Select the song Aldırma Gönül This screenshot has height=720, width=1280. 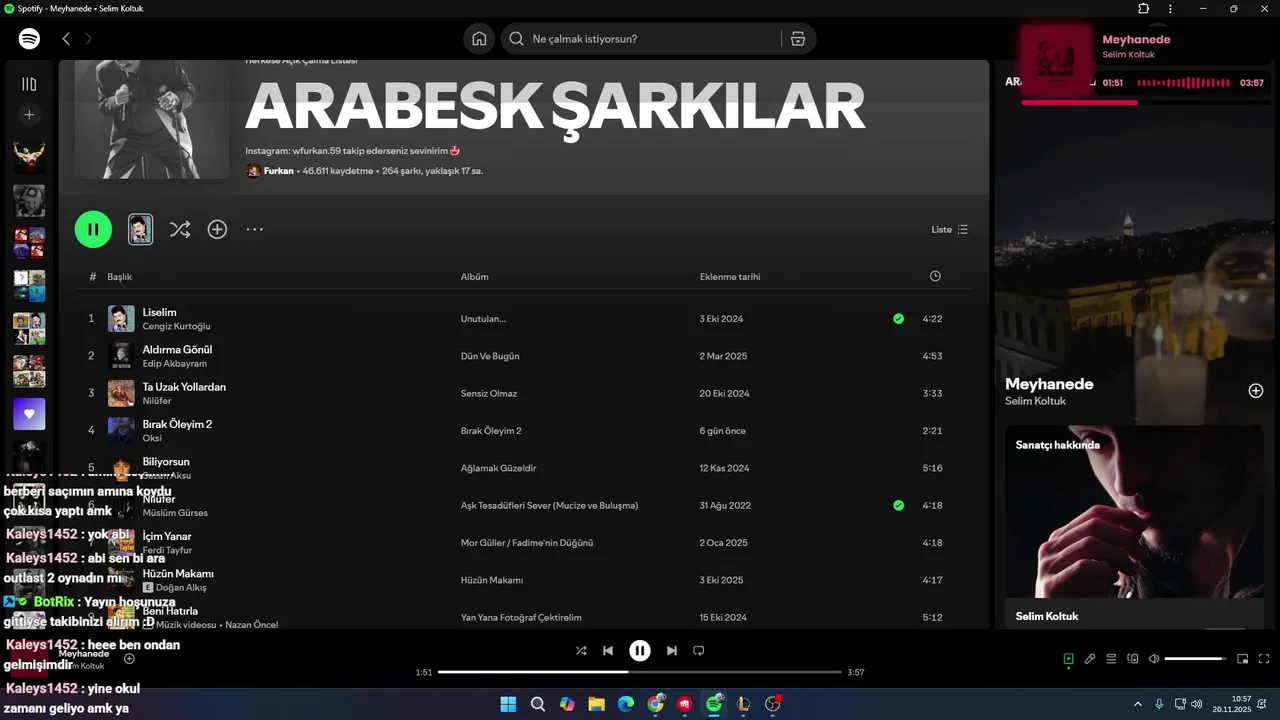pos(177,349)
